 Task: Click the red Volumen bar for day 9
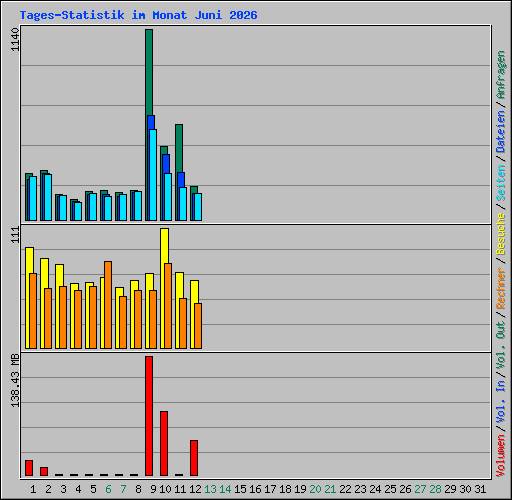(x=149, y=416)
